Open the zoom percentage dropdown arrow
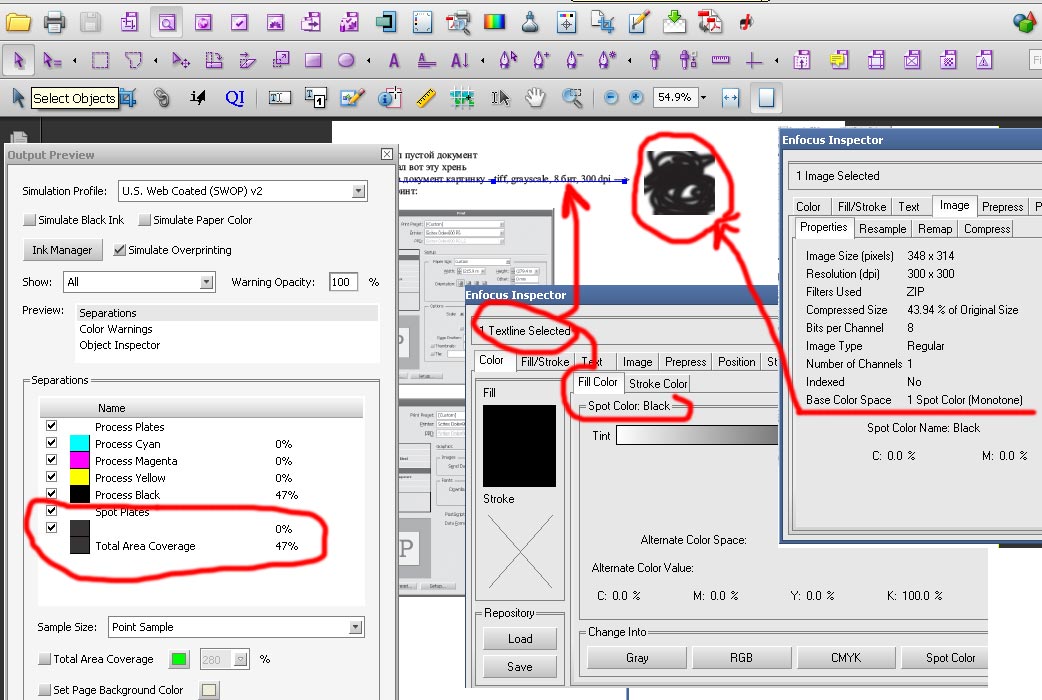This screenshot has height=700, width=1042. click(704, 98)
